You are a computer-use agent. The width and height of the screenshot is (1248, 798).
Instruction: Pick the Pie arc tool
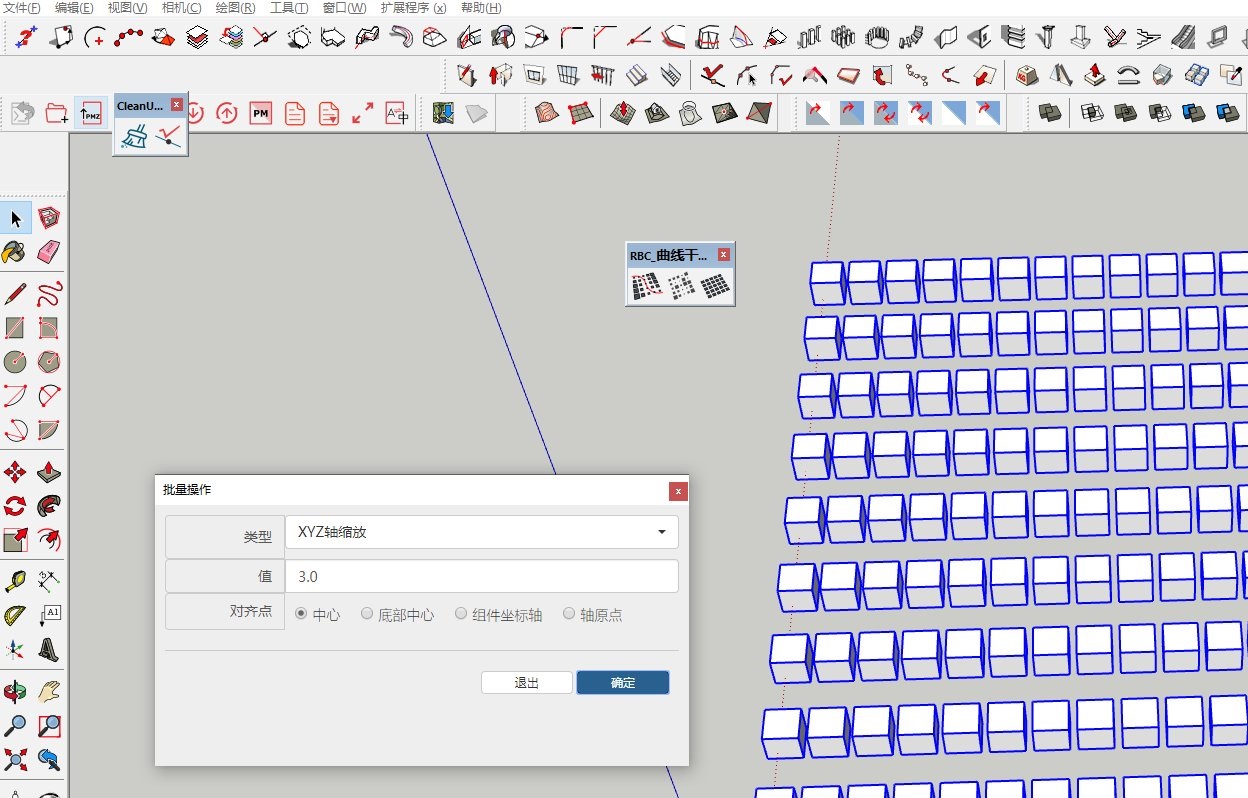(49, 430)
